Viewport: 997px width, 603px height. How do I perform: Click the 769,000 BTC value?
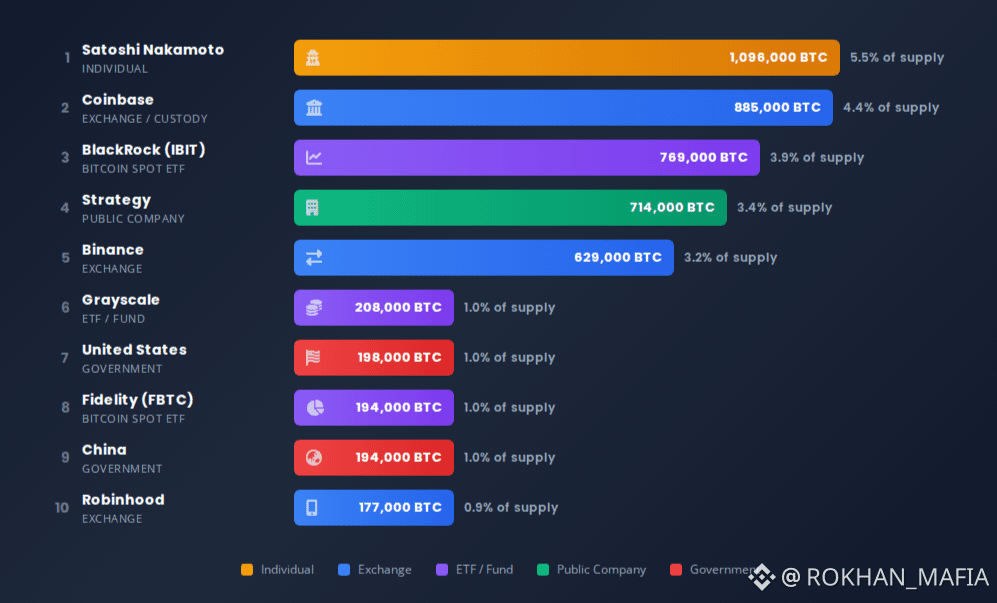(x=704, y=158)
